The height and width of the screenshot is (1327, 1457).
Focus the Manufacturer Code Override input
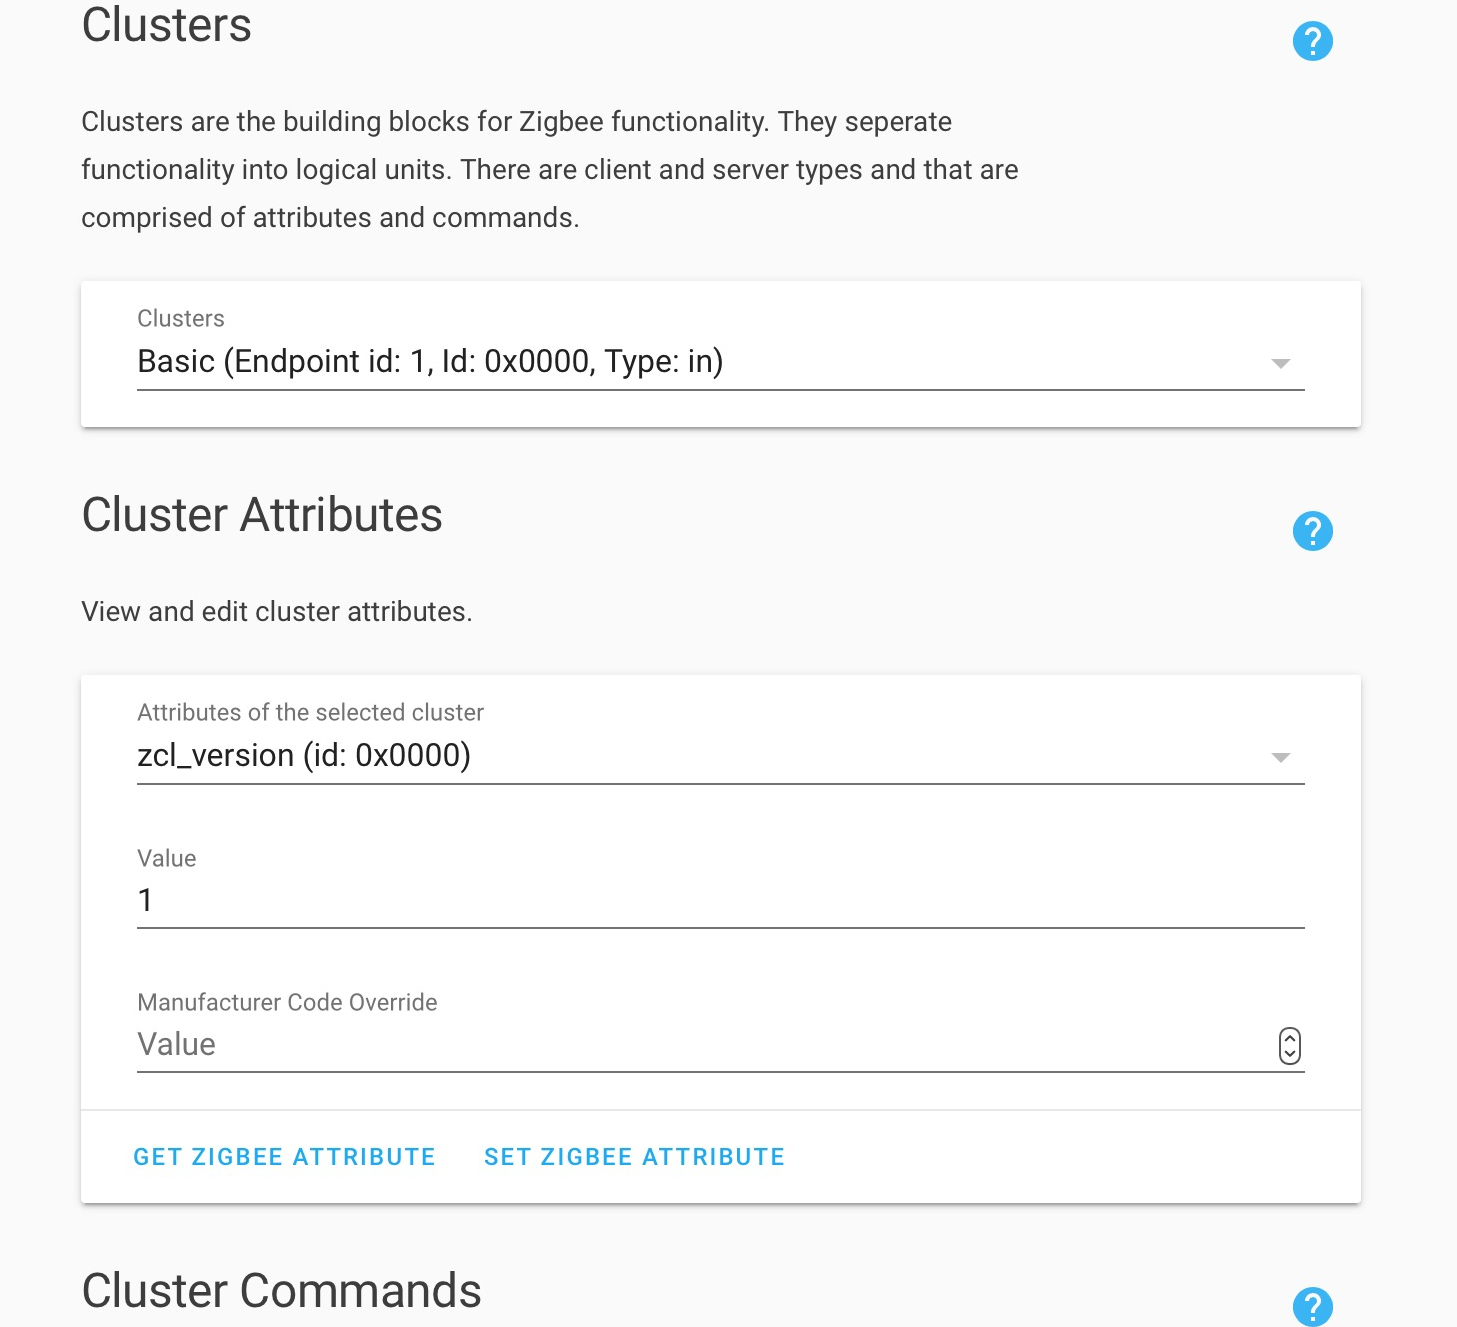click(x=705, y=1045)
